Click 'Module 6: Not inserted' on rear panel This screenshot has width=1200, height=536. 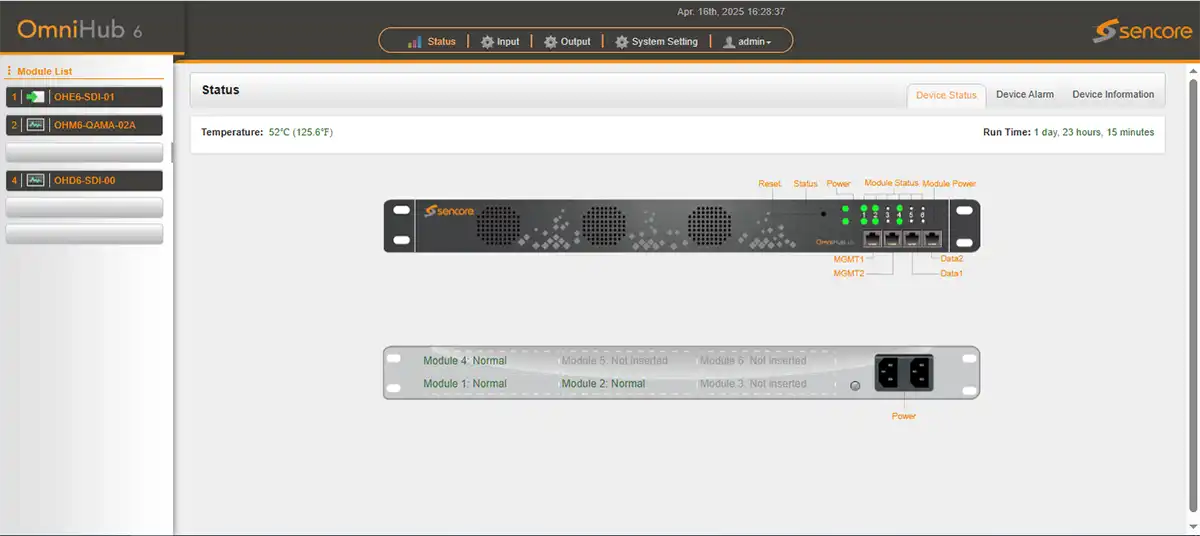click(753, 360)
